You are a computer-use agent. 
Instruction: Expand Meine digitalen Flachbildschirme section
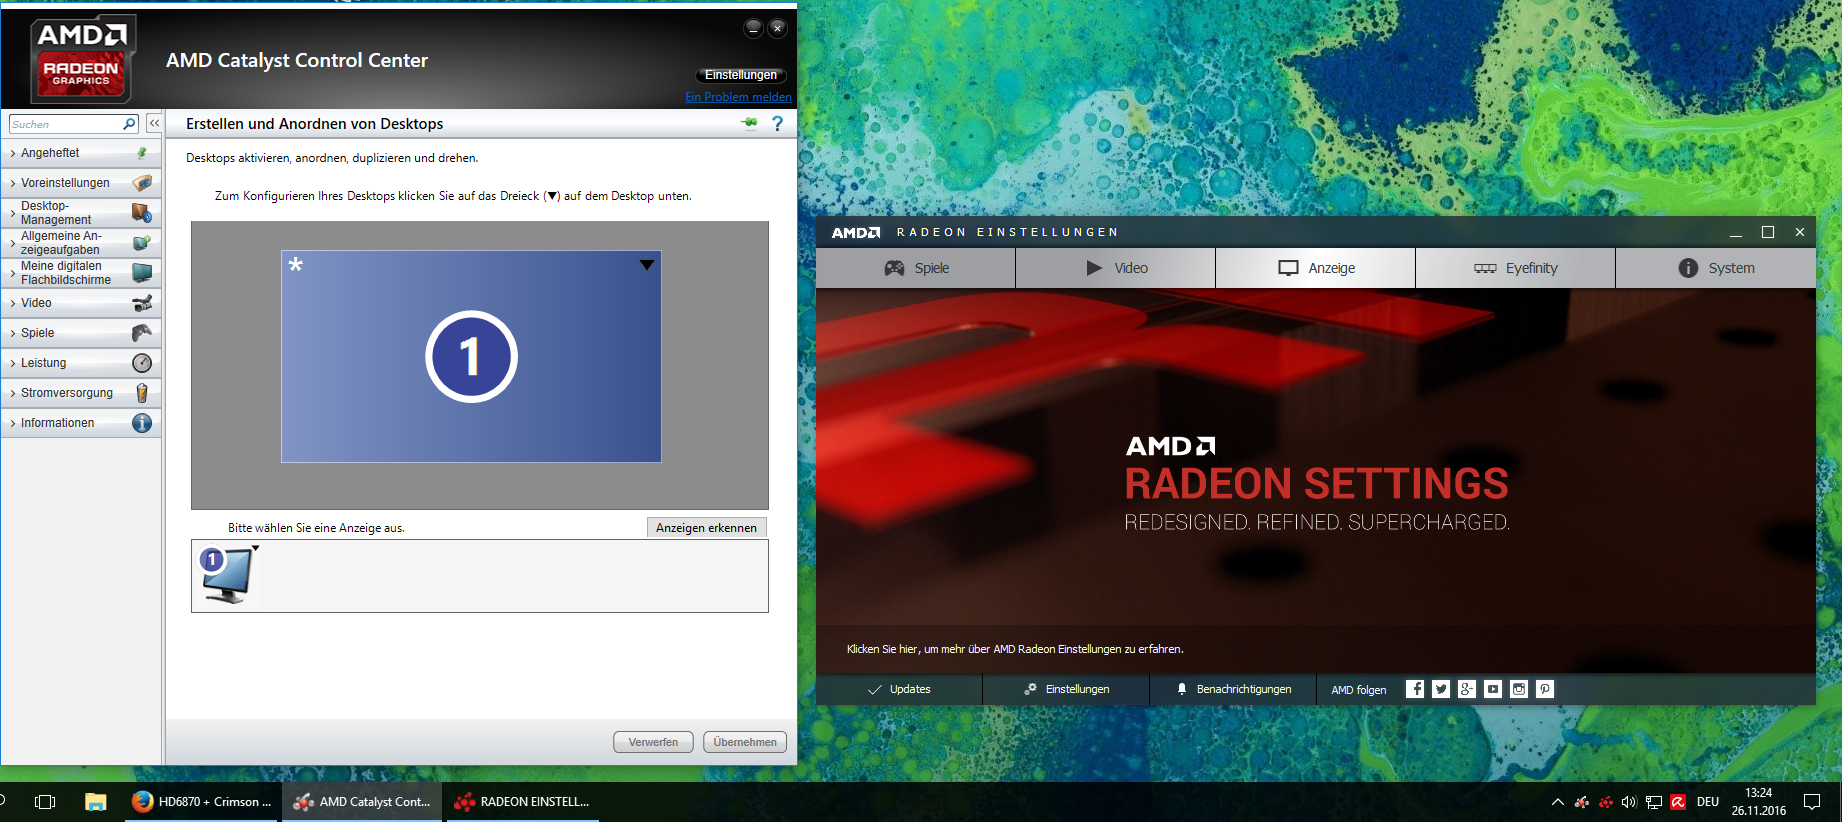point(12,273)
